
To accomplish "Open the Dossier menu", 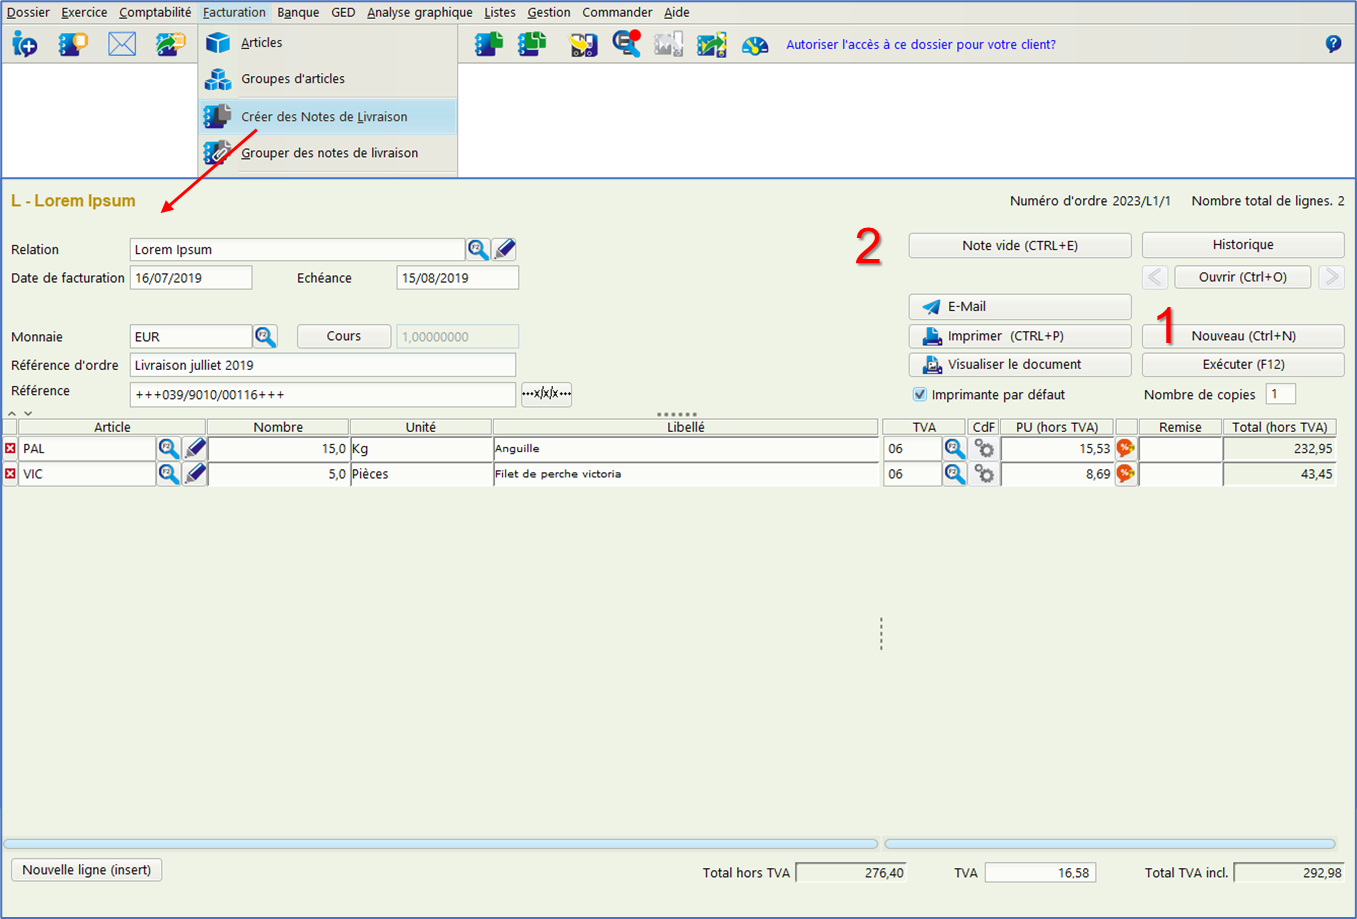I will point(28,12).
